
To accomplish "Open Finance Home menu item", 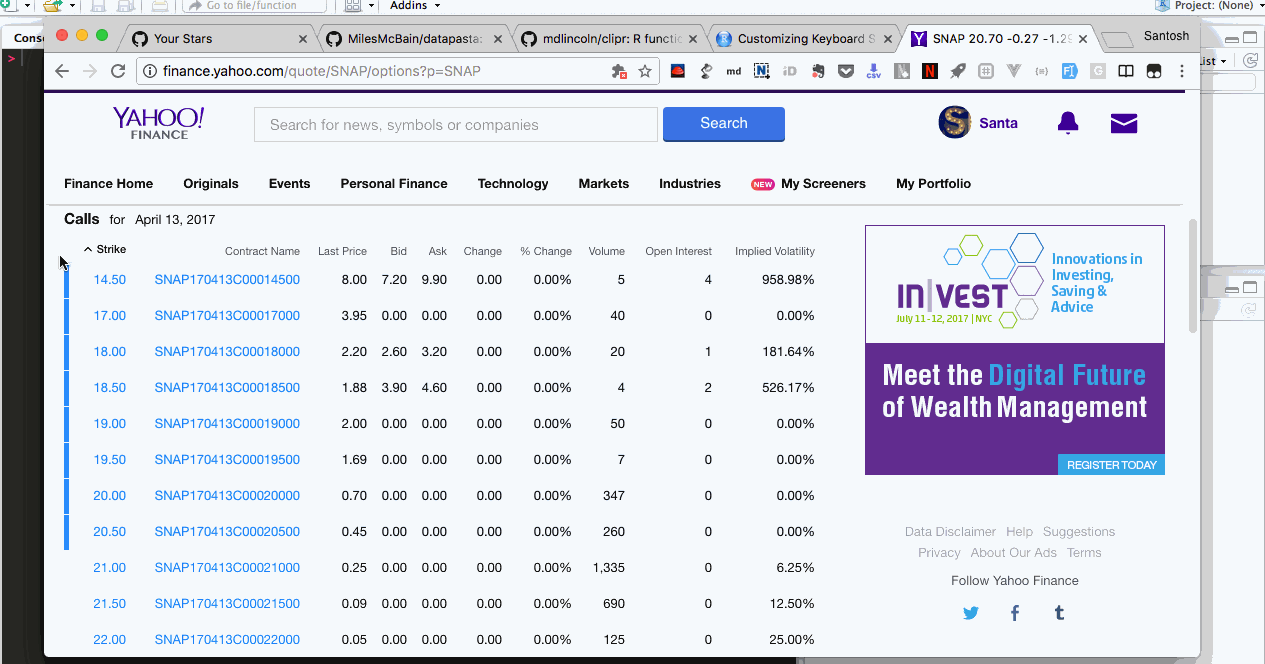I will (x=109, y=184).
